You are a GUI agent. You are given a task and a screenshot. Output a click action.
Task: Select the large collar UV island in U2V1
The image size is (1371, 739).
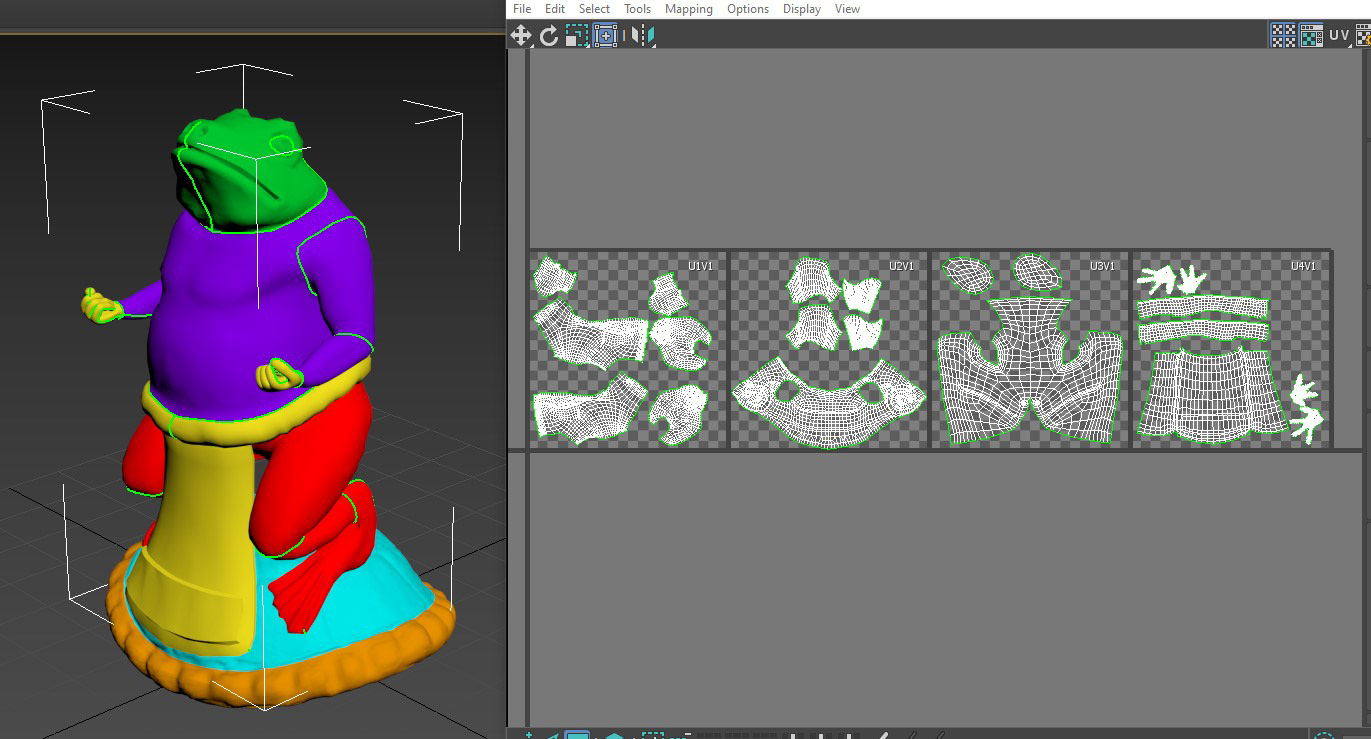click(829, 410)
